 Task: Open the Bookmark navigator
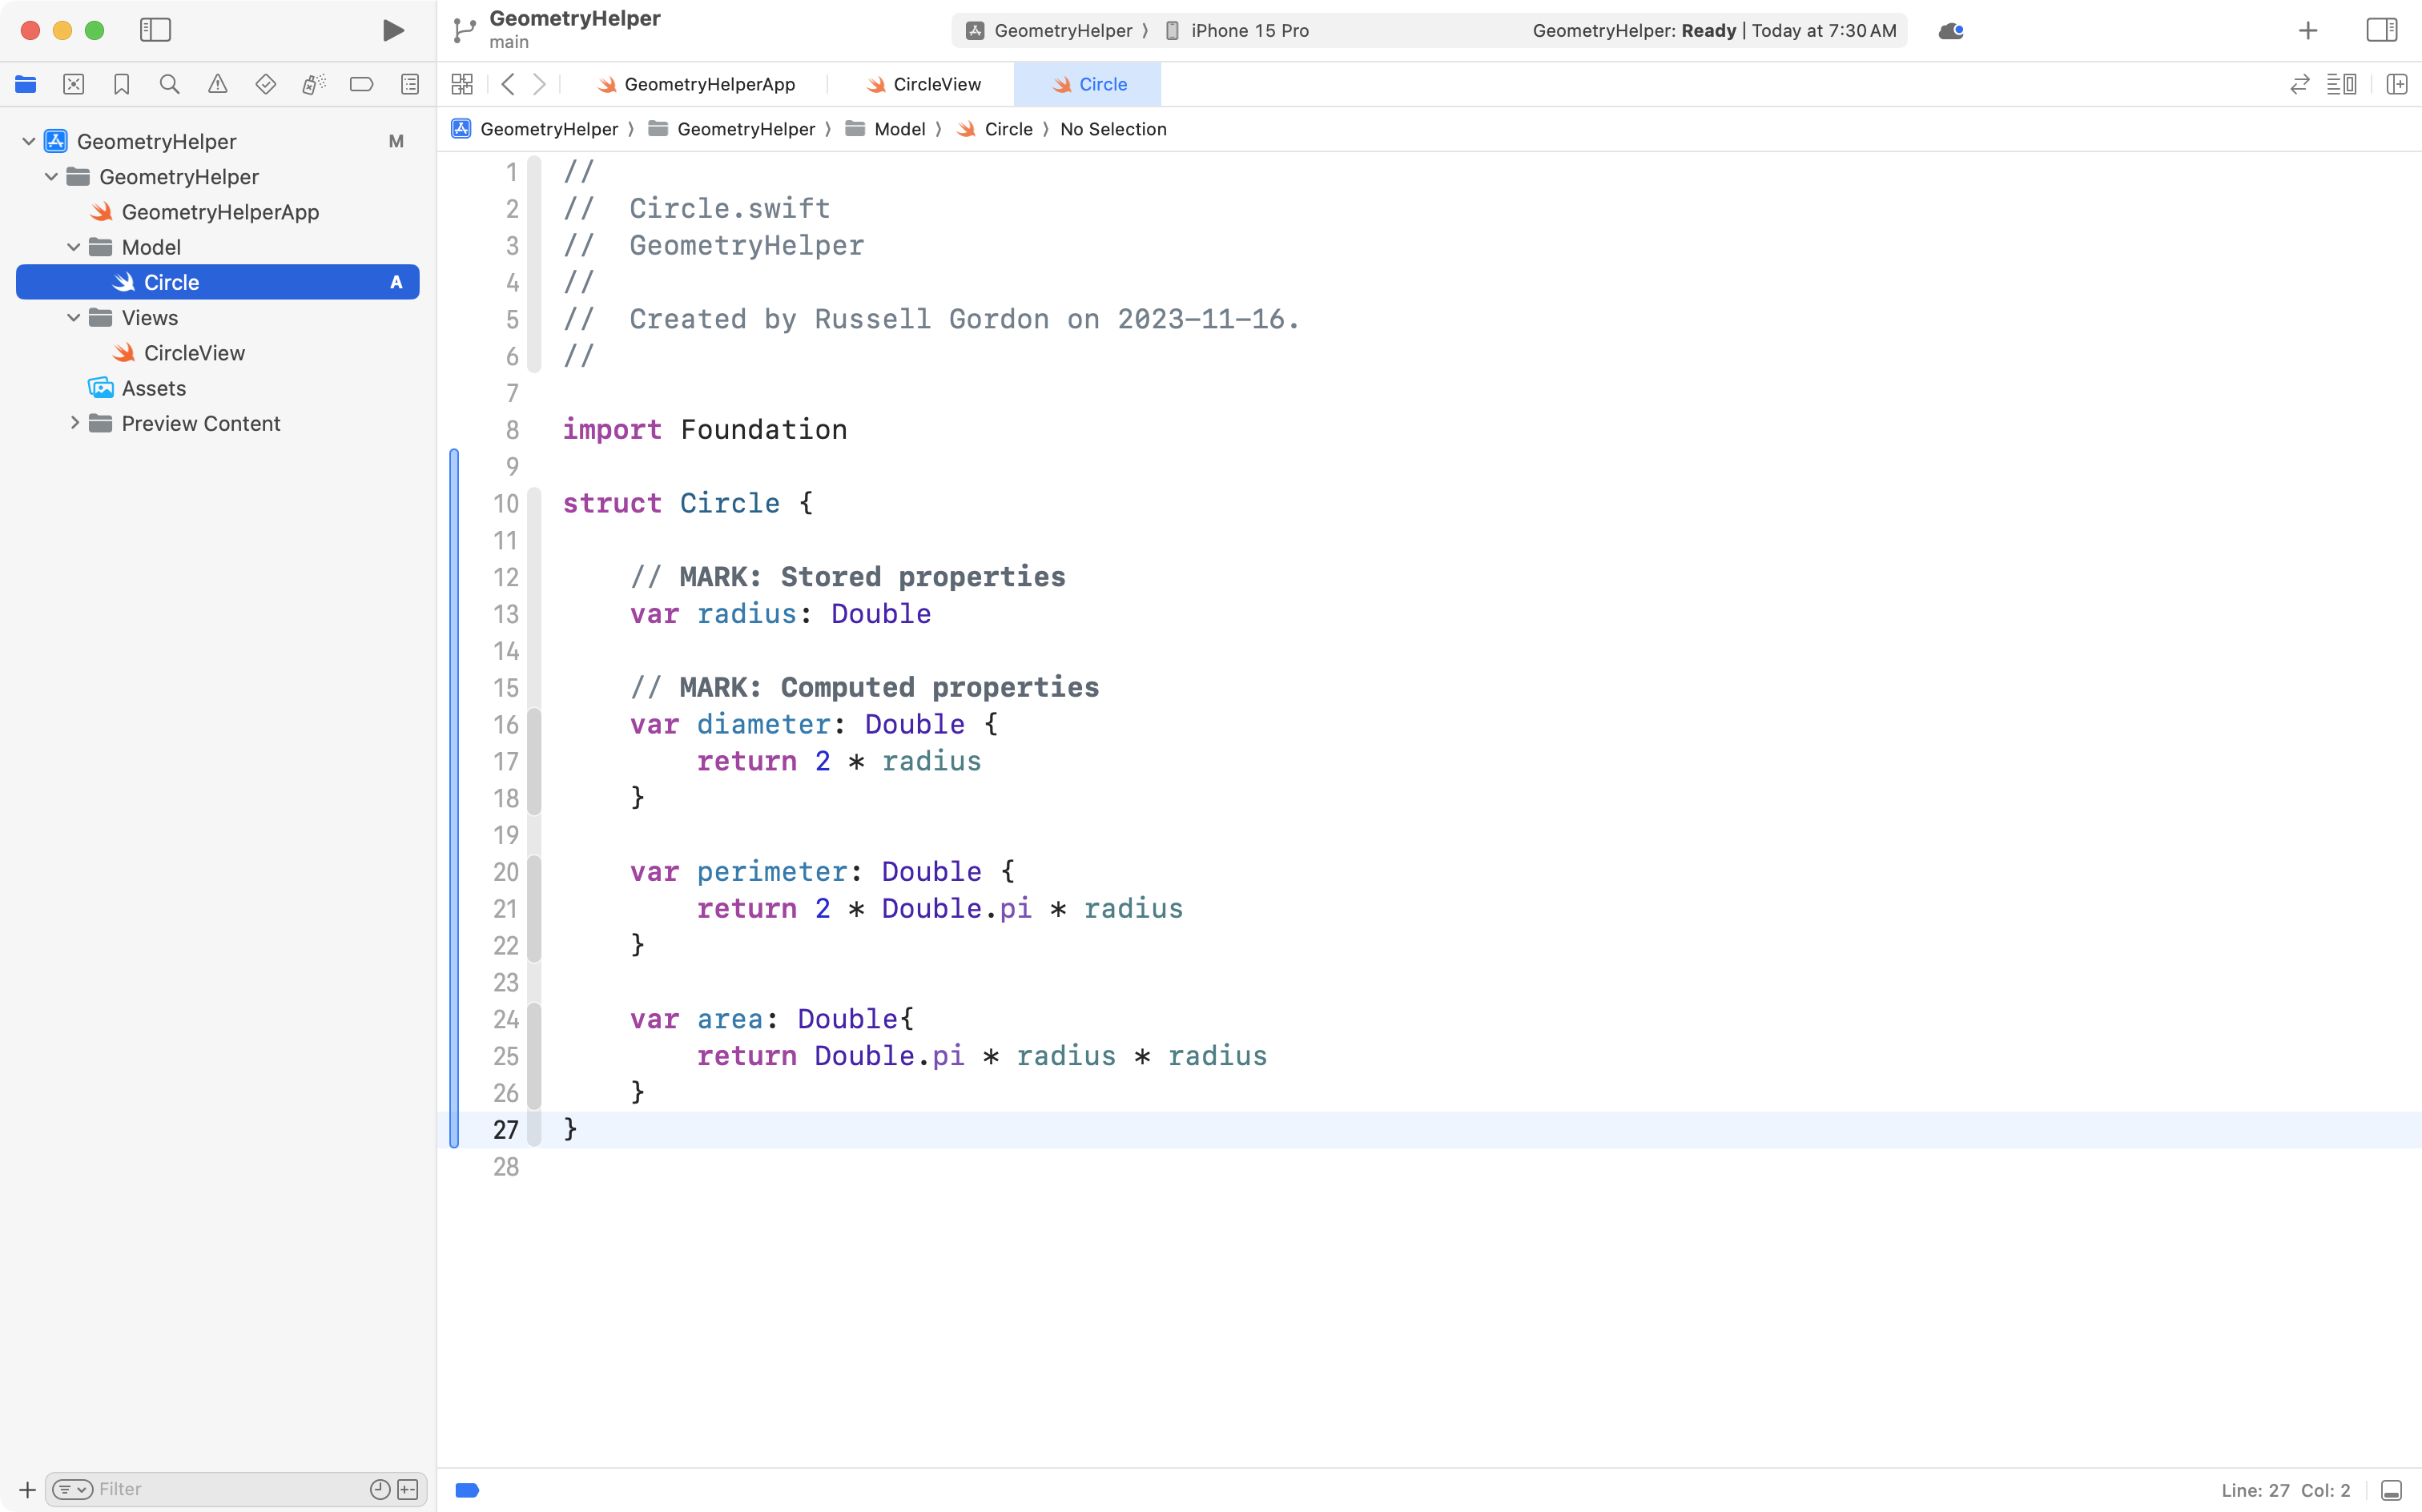(x=122, y=84)
